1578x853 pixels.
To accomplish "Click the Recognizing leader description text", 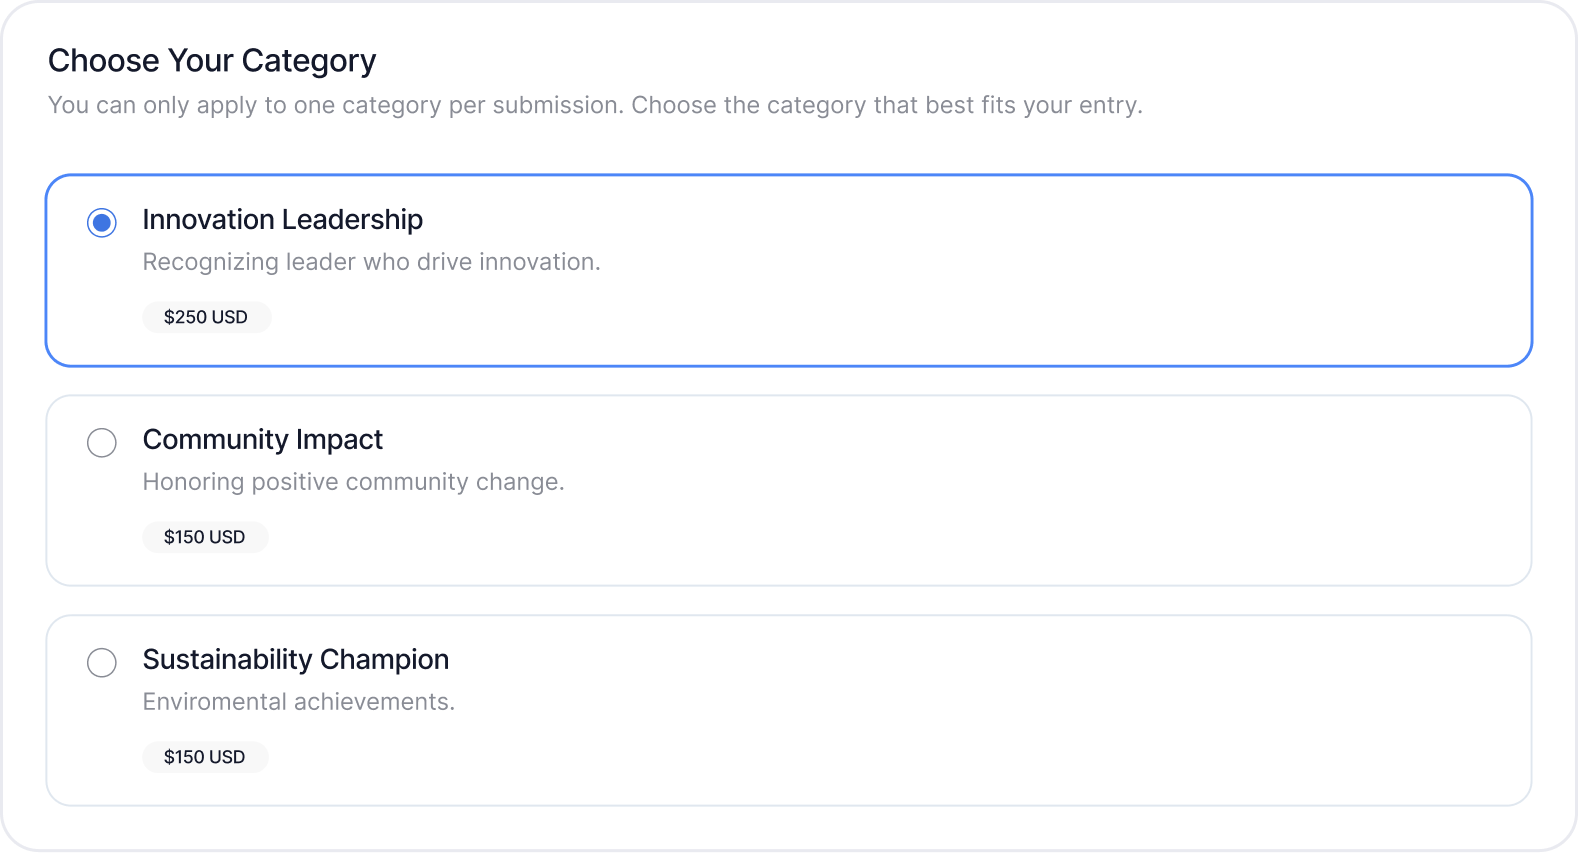I will coord(371,262).
